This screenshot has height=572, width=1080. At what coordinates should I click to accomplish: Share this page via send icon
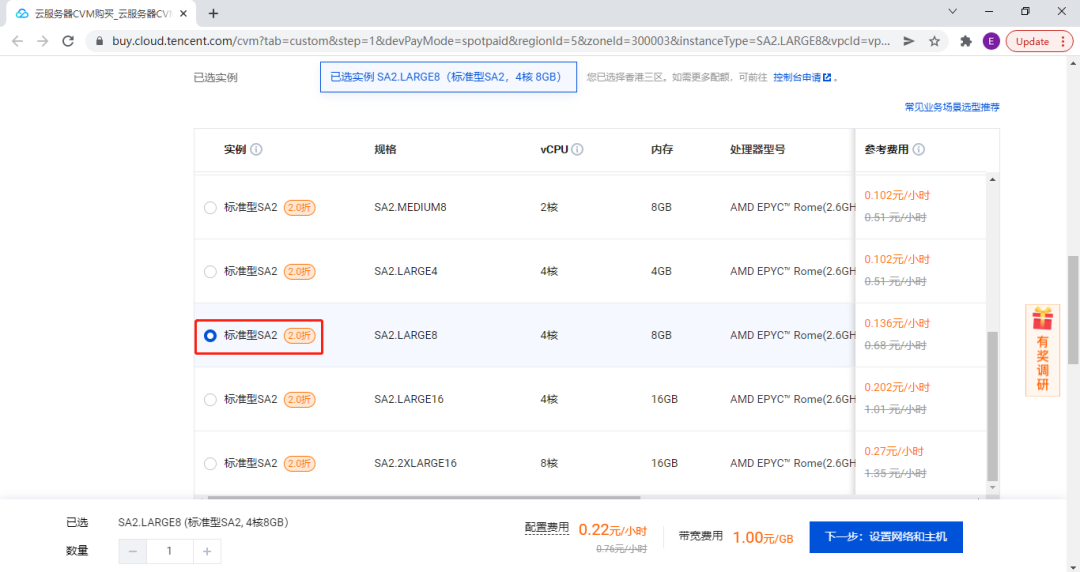click(x=909, y=41)
